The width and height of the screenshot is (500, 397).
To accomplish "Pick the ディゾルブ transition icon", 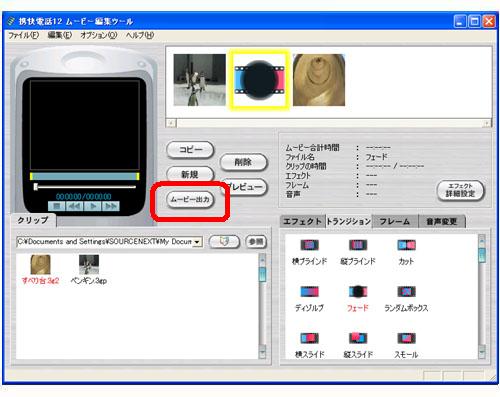I will coord(309,292).
